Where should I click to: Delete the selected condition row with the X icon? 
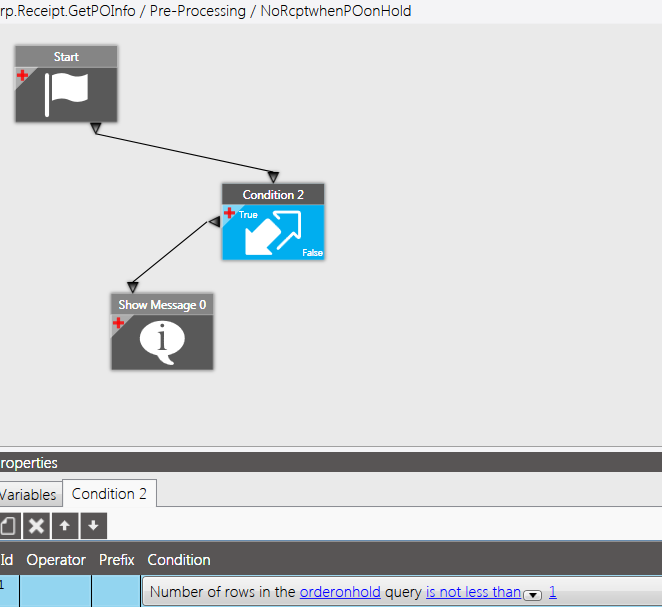[x=36, y=526]
